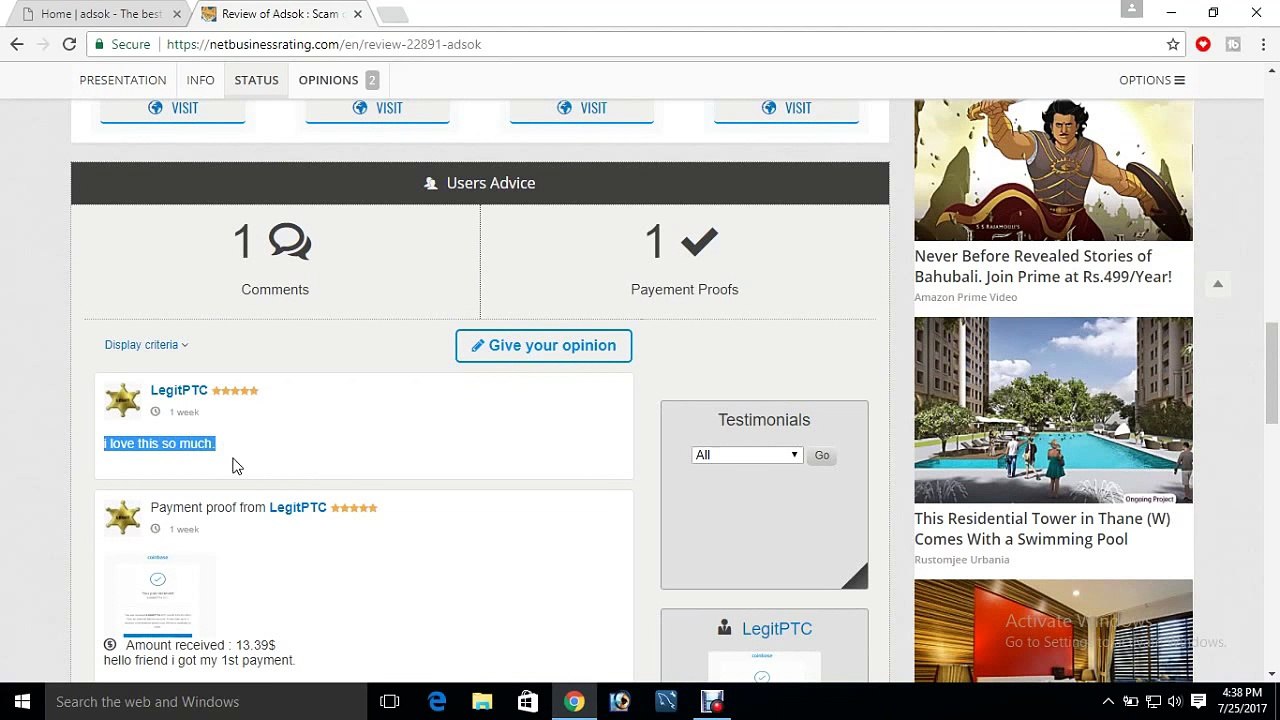Click the scroll-to-top arrow on the right
Viewport: 1280px width, 720px height.
(1218, 284)
